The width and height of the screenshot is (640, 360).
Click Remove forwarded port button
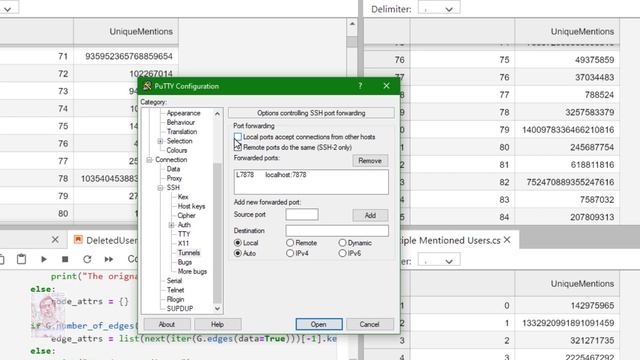370,161
